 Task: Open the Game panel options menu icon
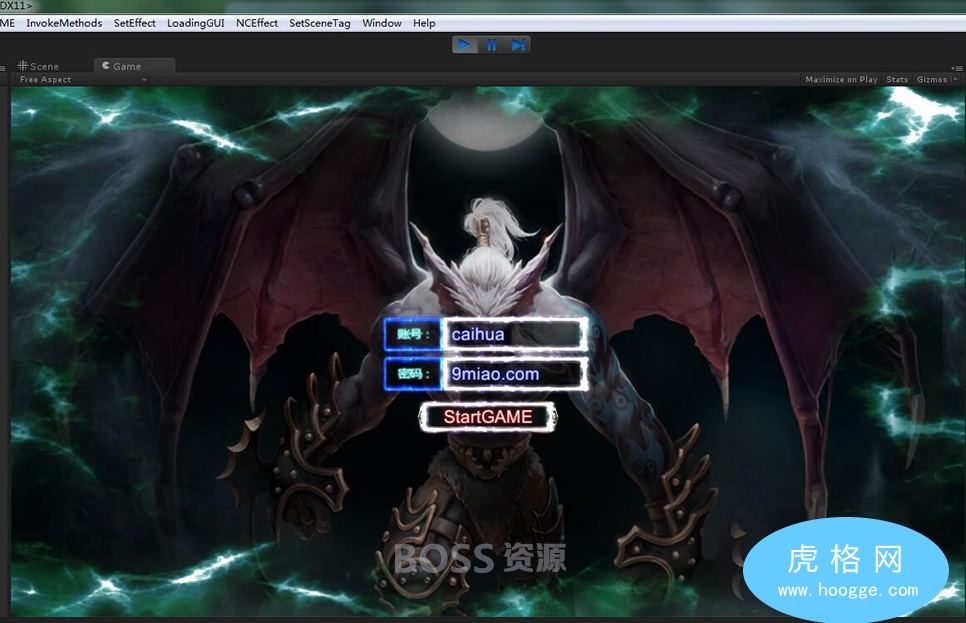coord(956,68)
